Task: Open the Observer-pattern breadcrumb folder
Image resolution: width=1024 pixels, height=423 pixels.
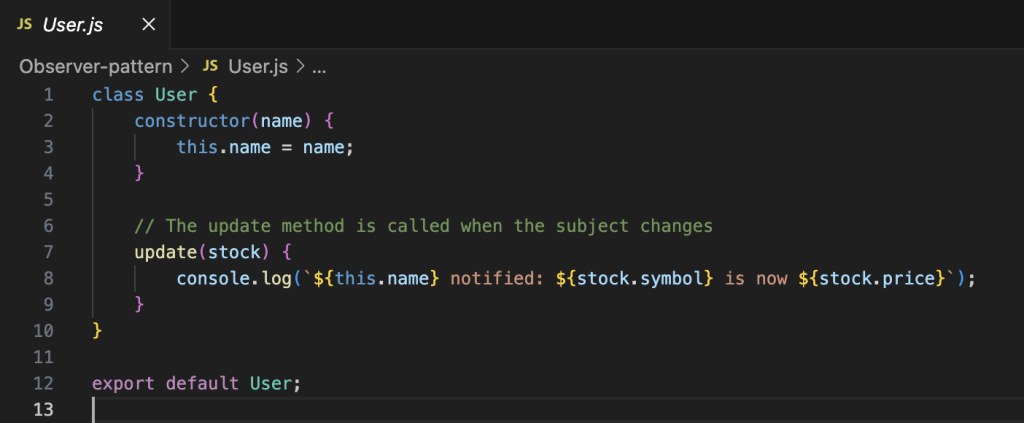Action: click(x=96, y=67)
